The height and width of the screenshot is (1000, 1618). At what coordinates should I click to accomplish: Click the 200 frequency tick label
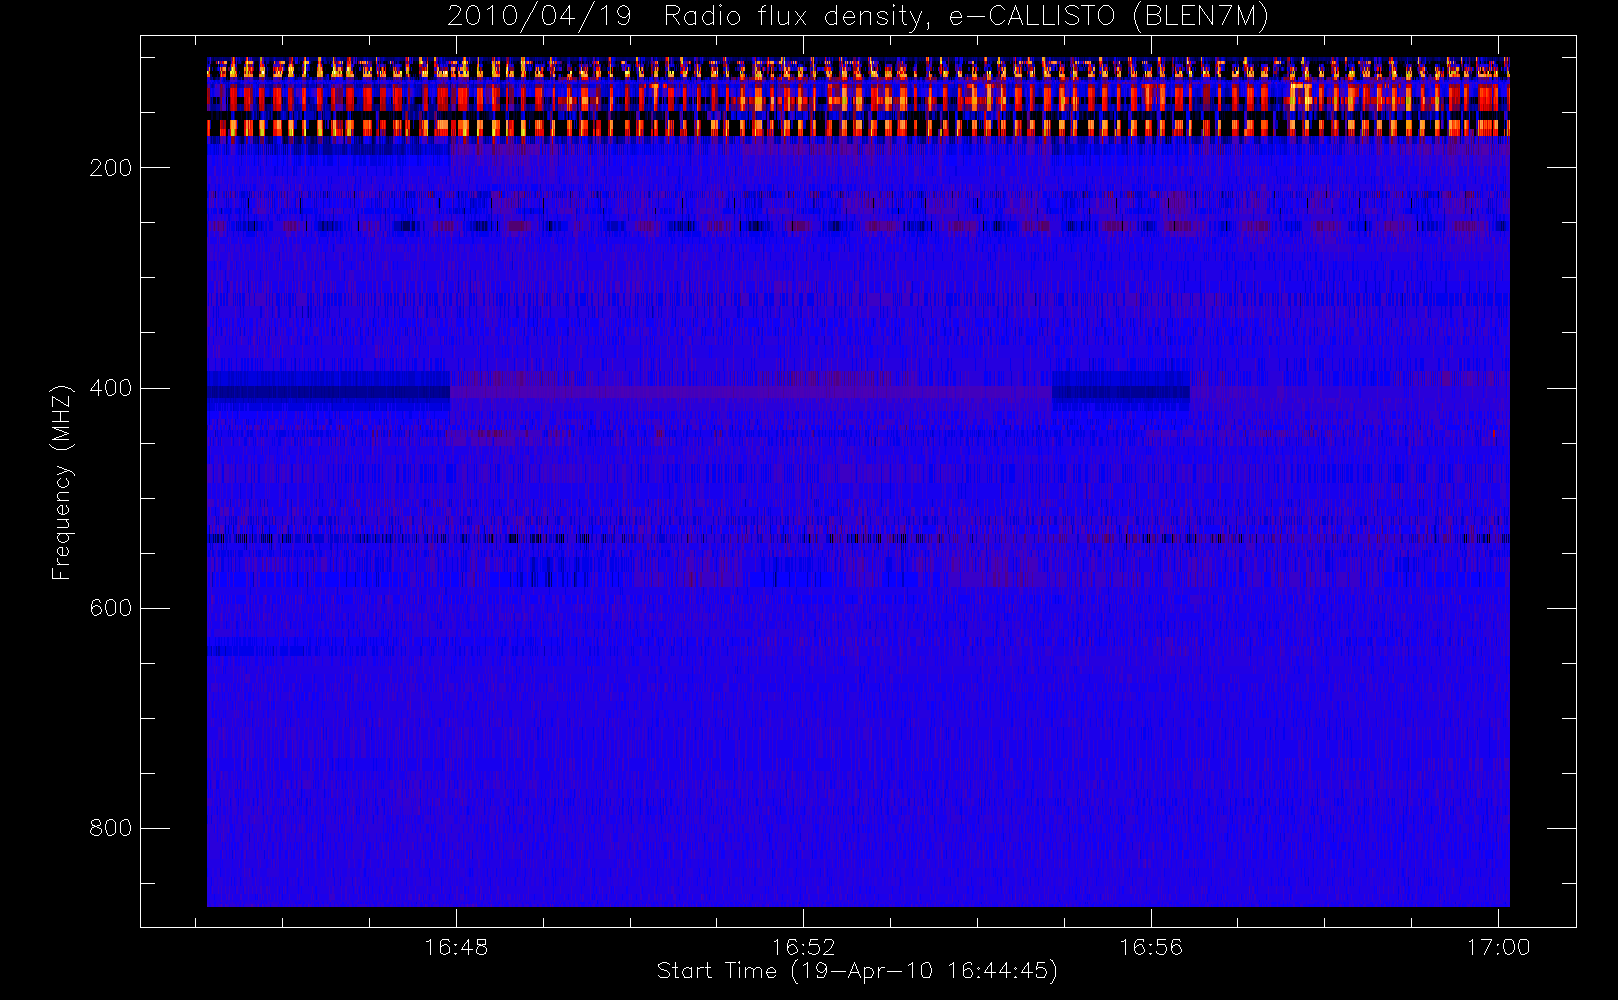tap(110, 168)
